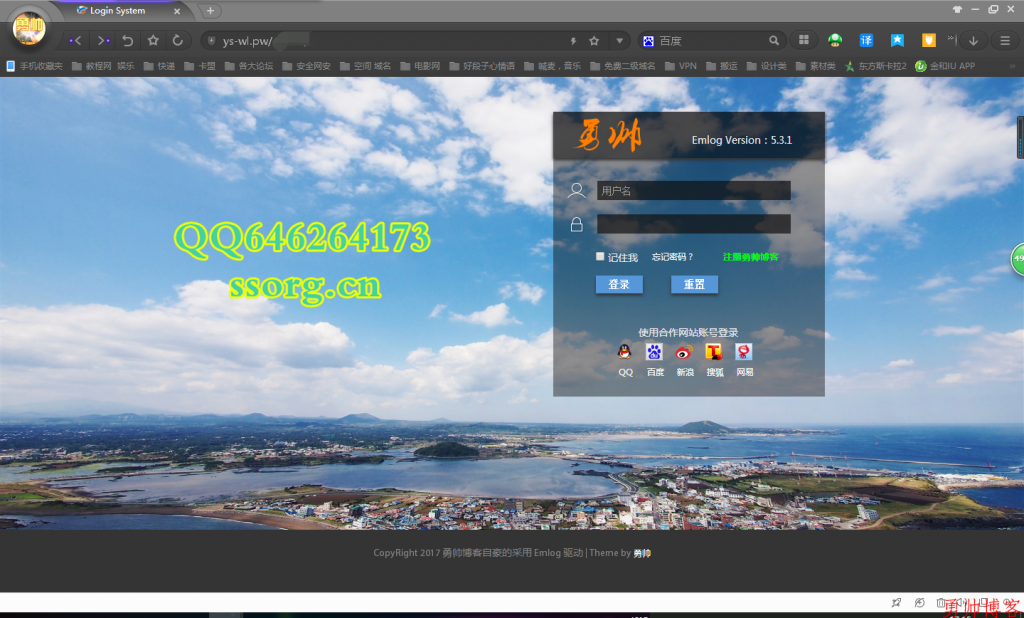
Task: Choose Baidu paw icon for login
Action: [x=654, y=352]
